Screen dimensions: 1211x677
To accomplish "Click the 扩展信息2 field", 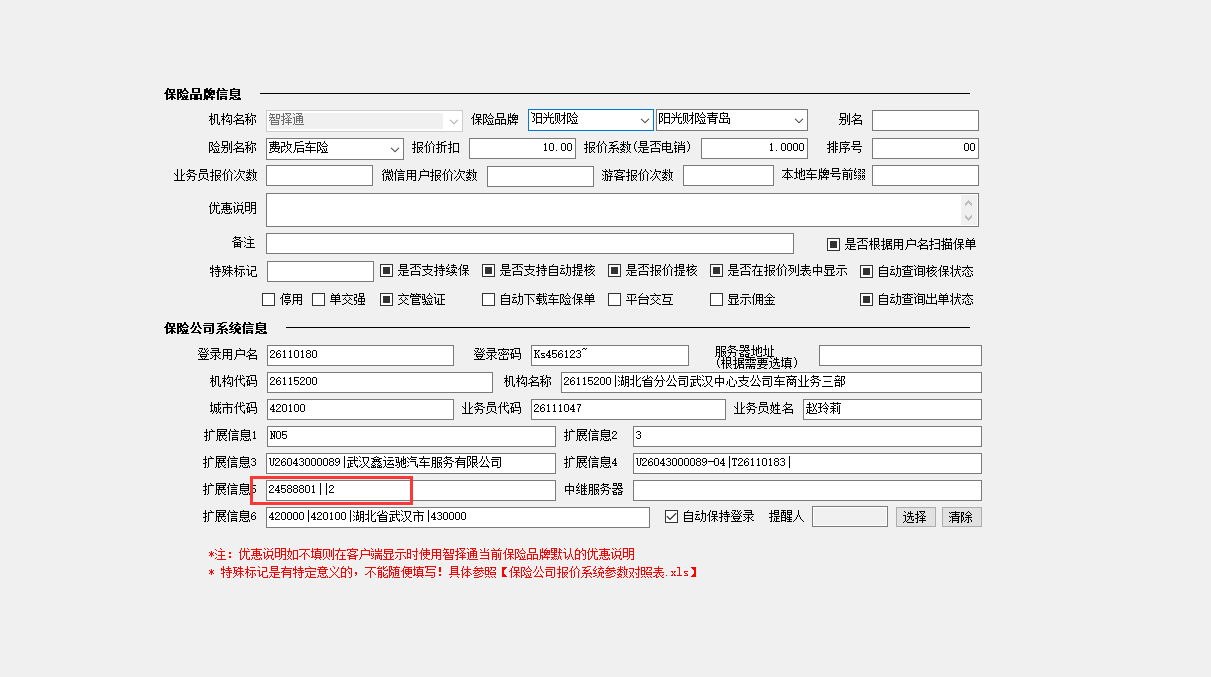I will 807,436.
